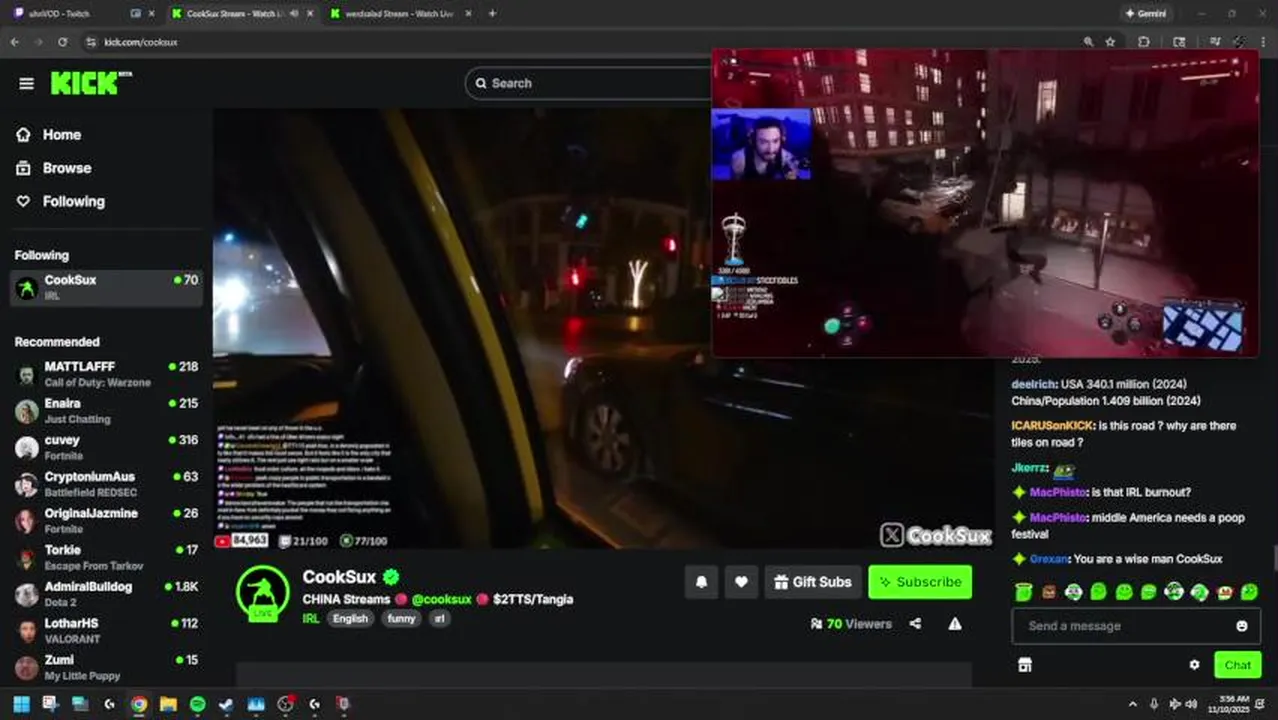Open recommended channel MATTLAFFF
Screen dimensions: 1278x720
click(106, 374)
